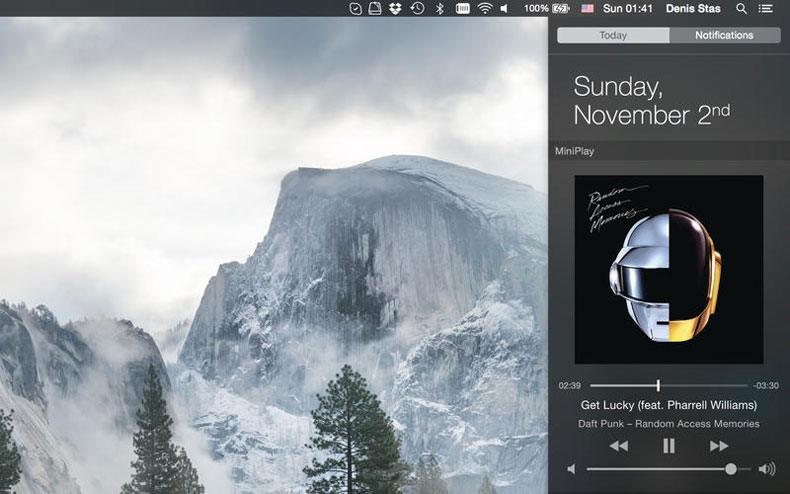Toggle the Notification Center list icon
This screenshot has width=790, height=494.
click(766, 9)
